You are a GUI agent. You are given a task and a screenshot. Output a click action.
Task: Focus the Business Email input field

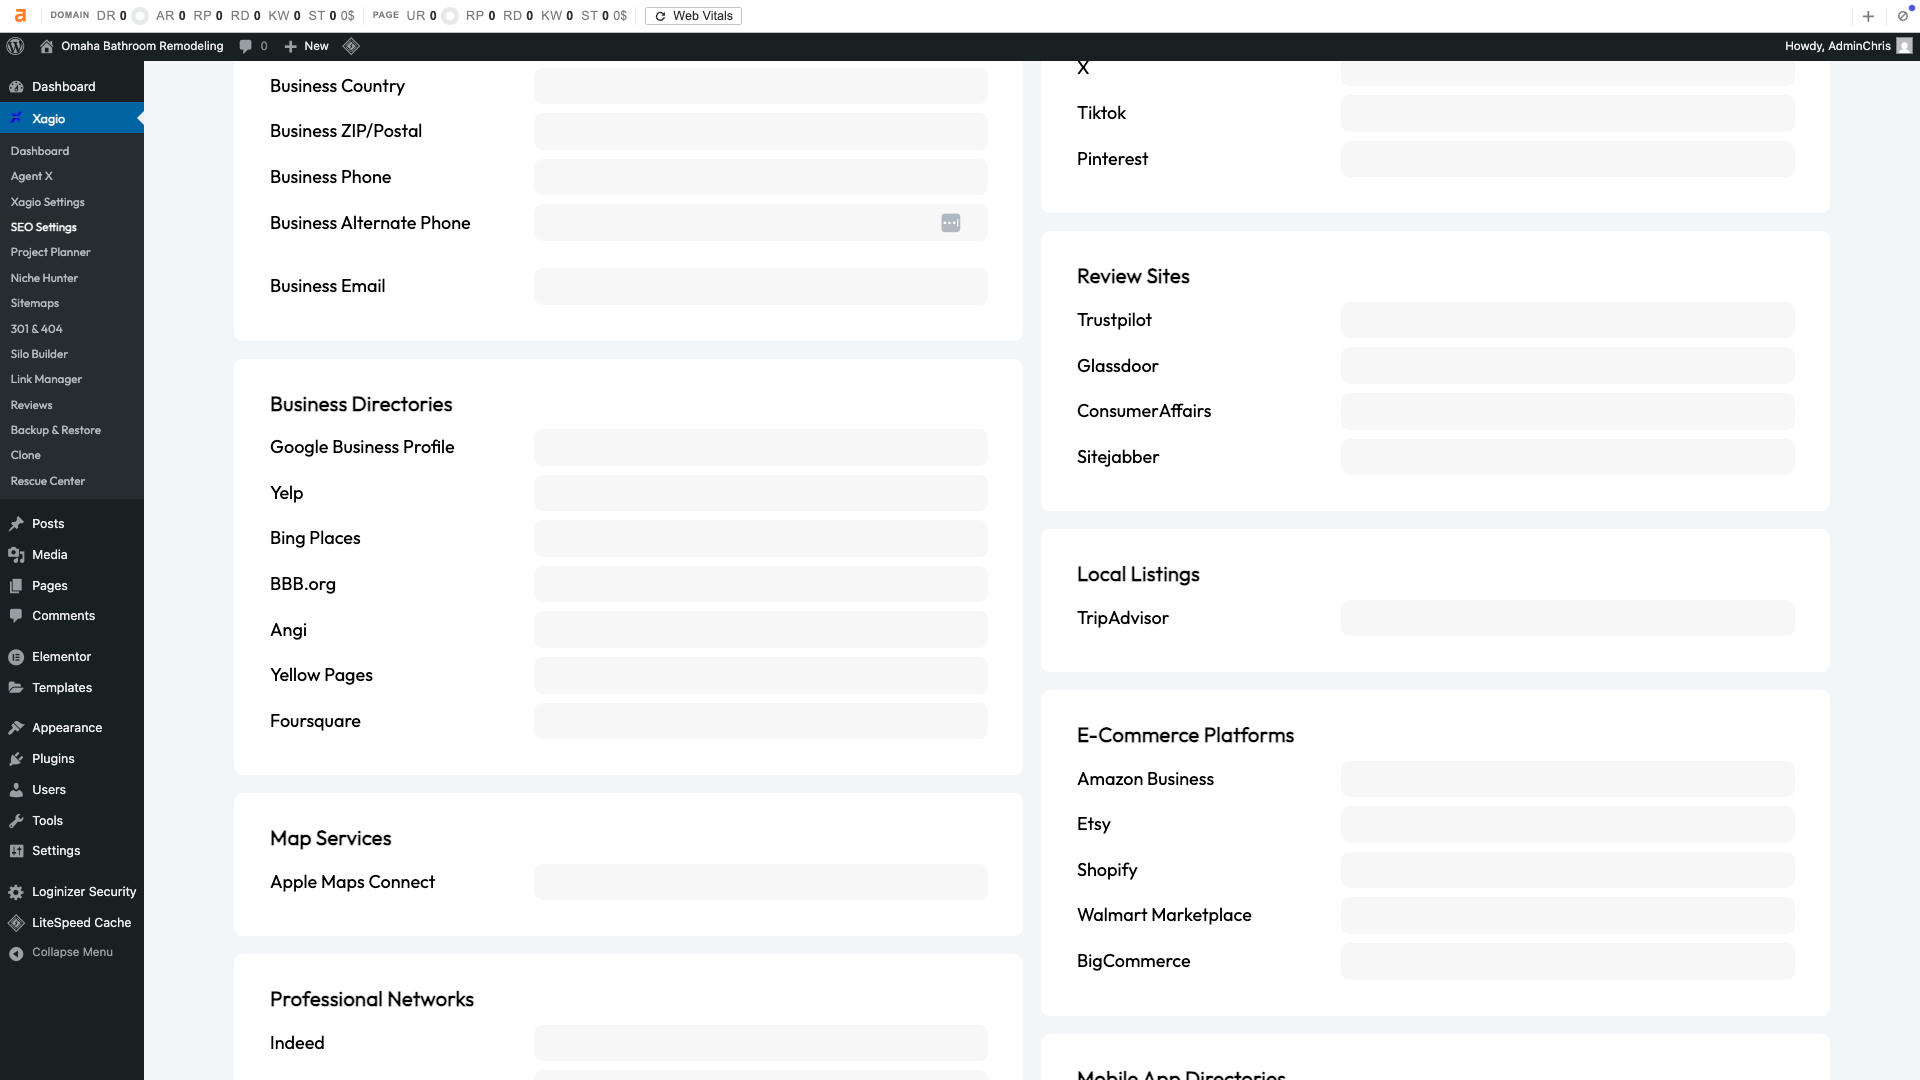[760, 286]
